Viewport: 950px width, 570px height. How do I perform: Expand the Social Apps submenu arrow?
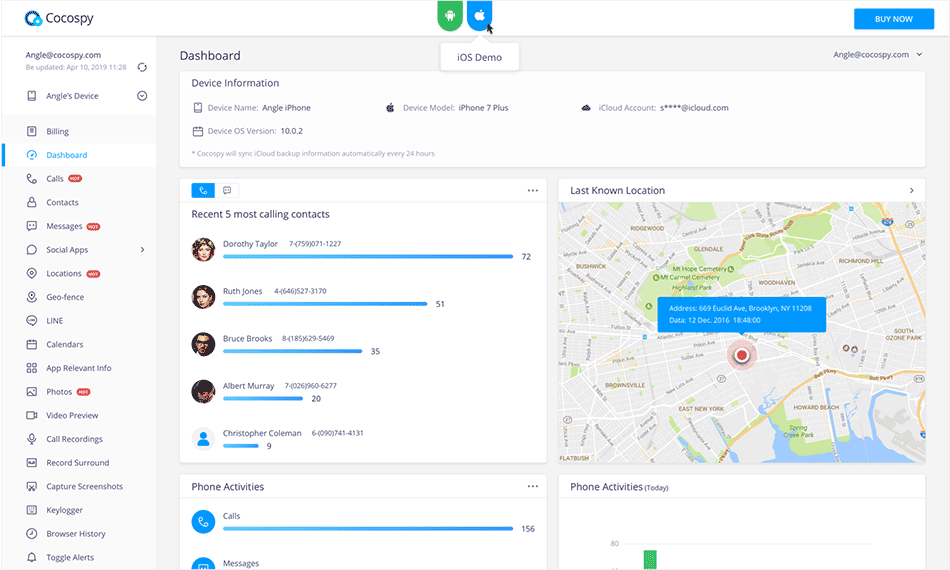pyautogui.click(x=142, y=250)
